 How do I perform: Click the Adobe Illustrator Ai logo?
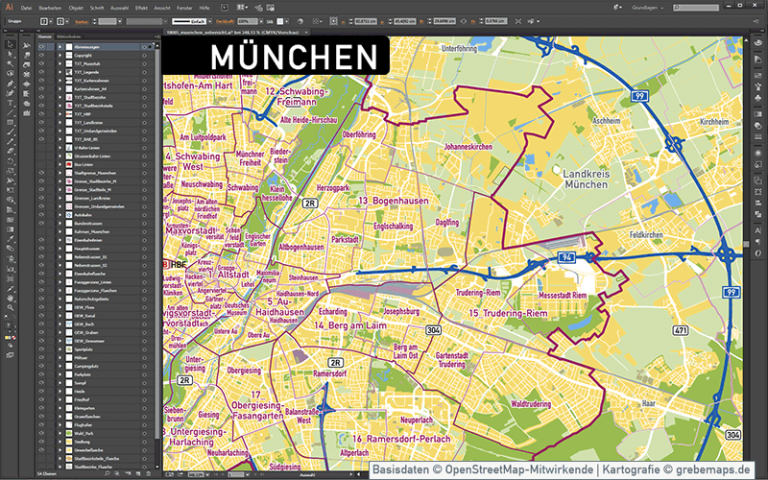pyautogui.click(x=9, y=7)
